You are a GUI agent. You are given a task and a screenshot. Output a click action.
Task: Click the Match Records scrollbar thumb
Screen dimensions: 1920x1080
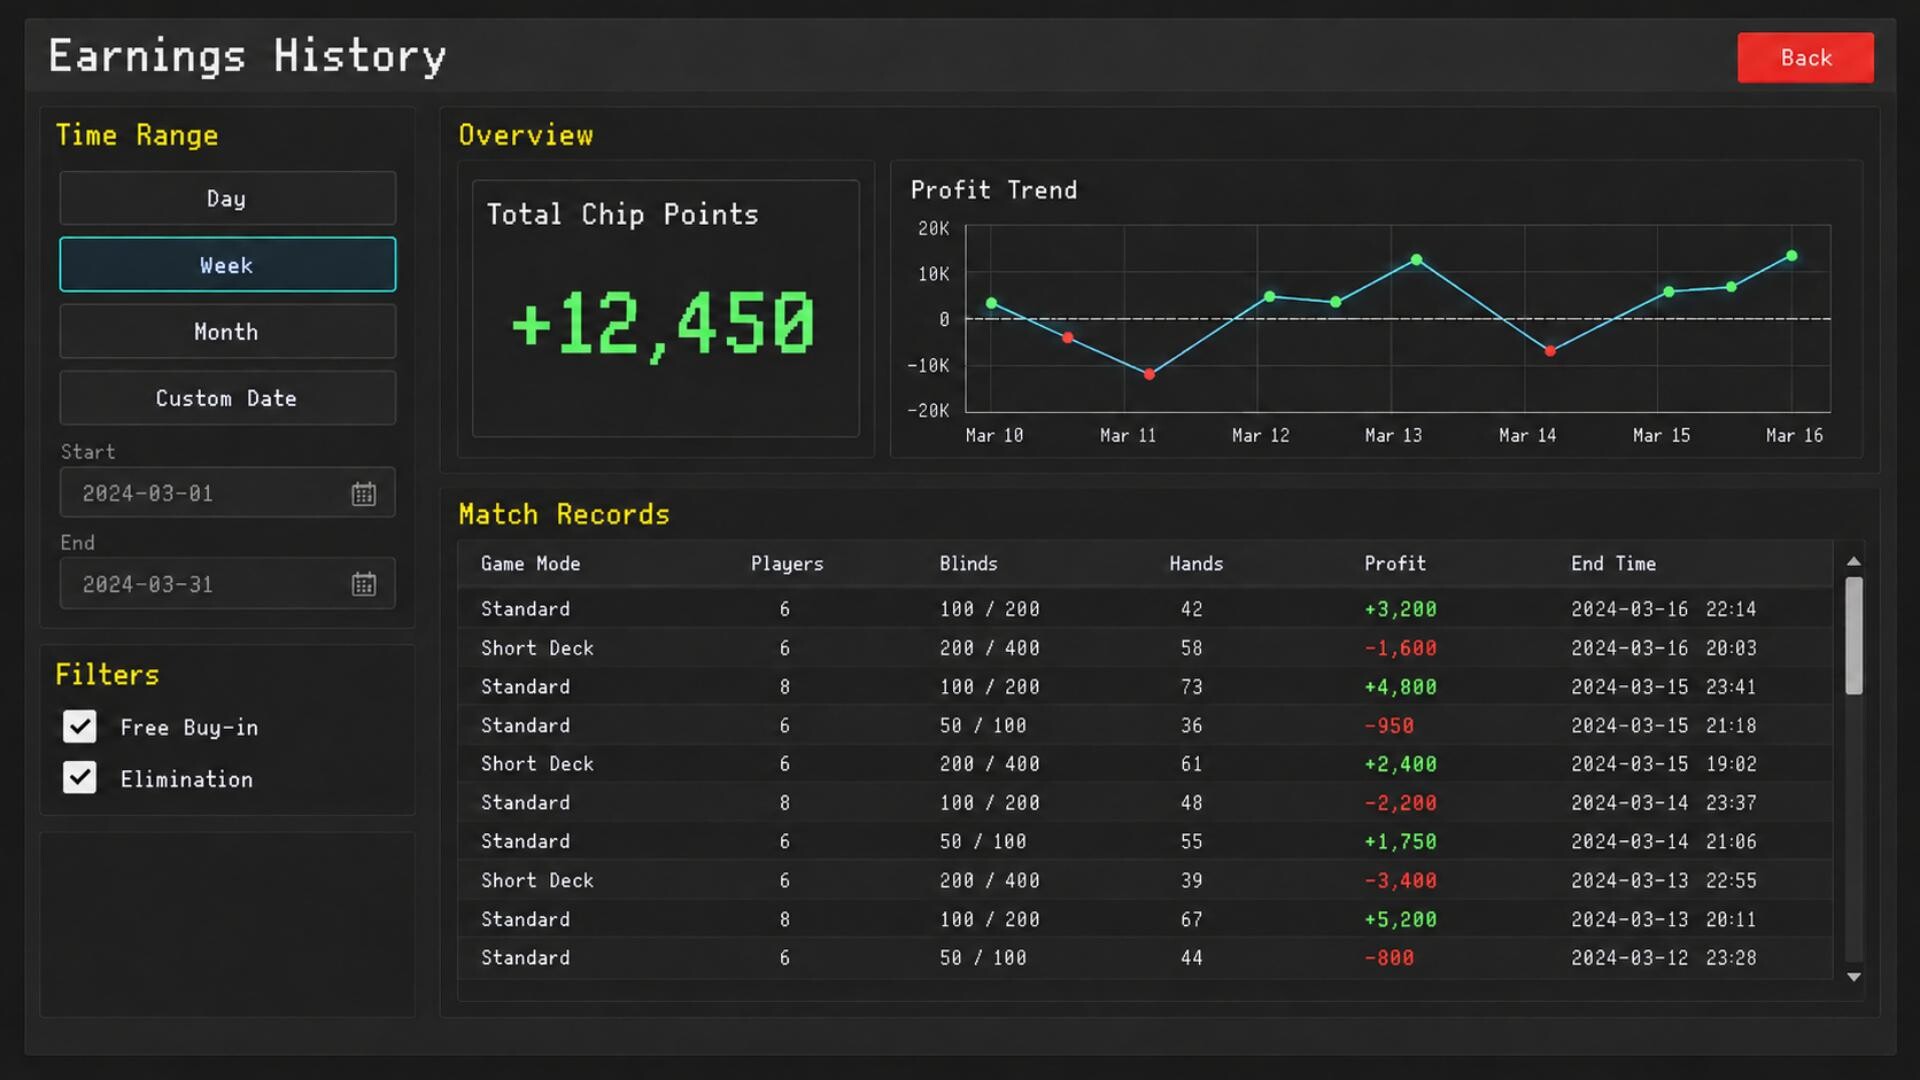pos(1853,636)
